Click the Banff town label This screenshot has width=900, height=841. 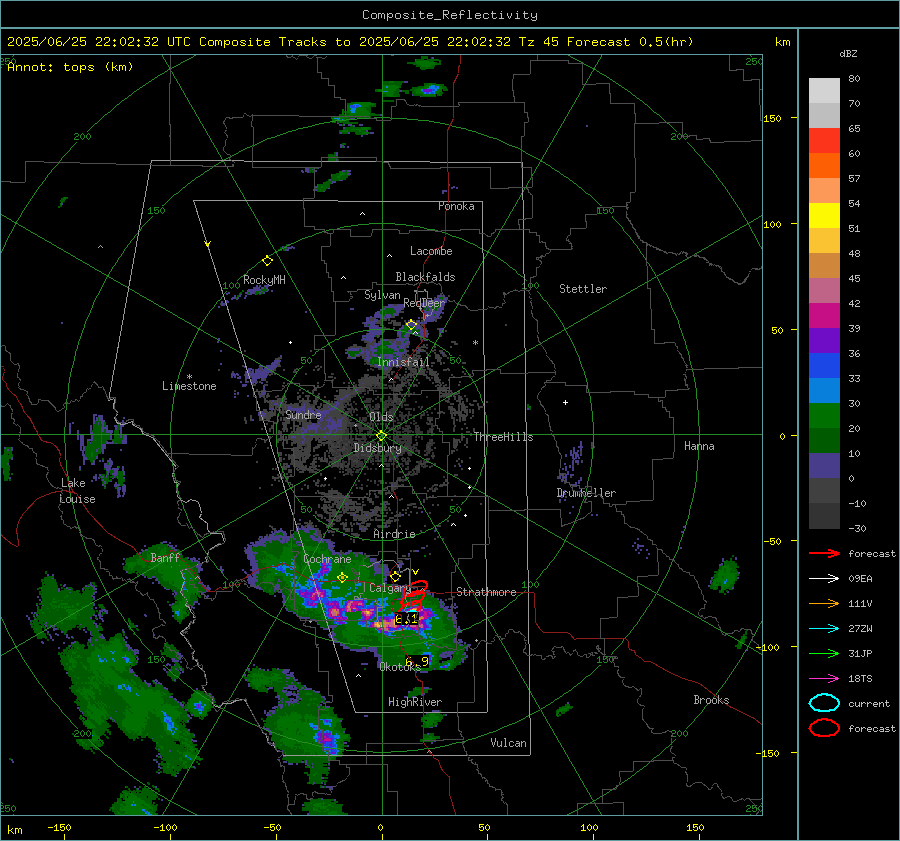165,557
